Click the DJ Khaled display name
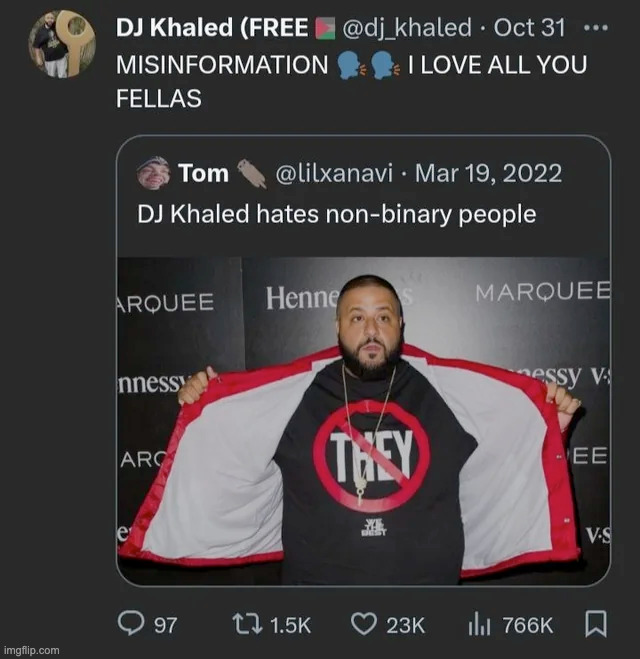Viewport: 640px width, 659px height. coord(212,28)
